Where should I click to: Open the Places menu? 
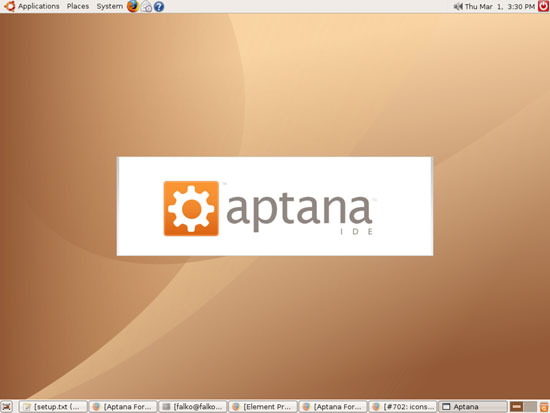point(78,6)
